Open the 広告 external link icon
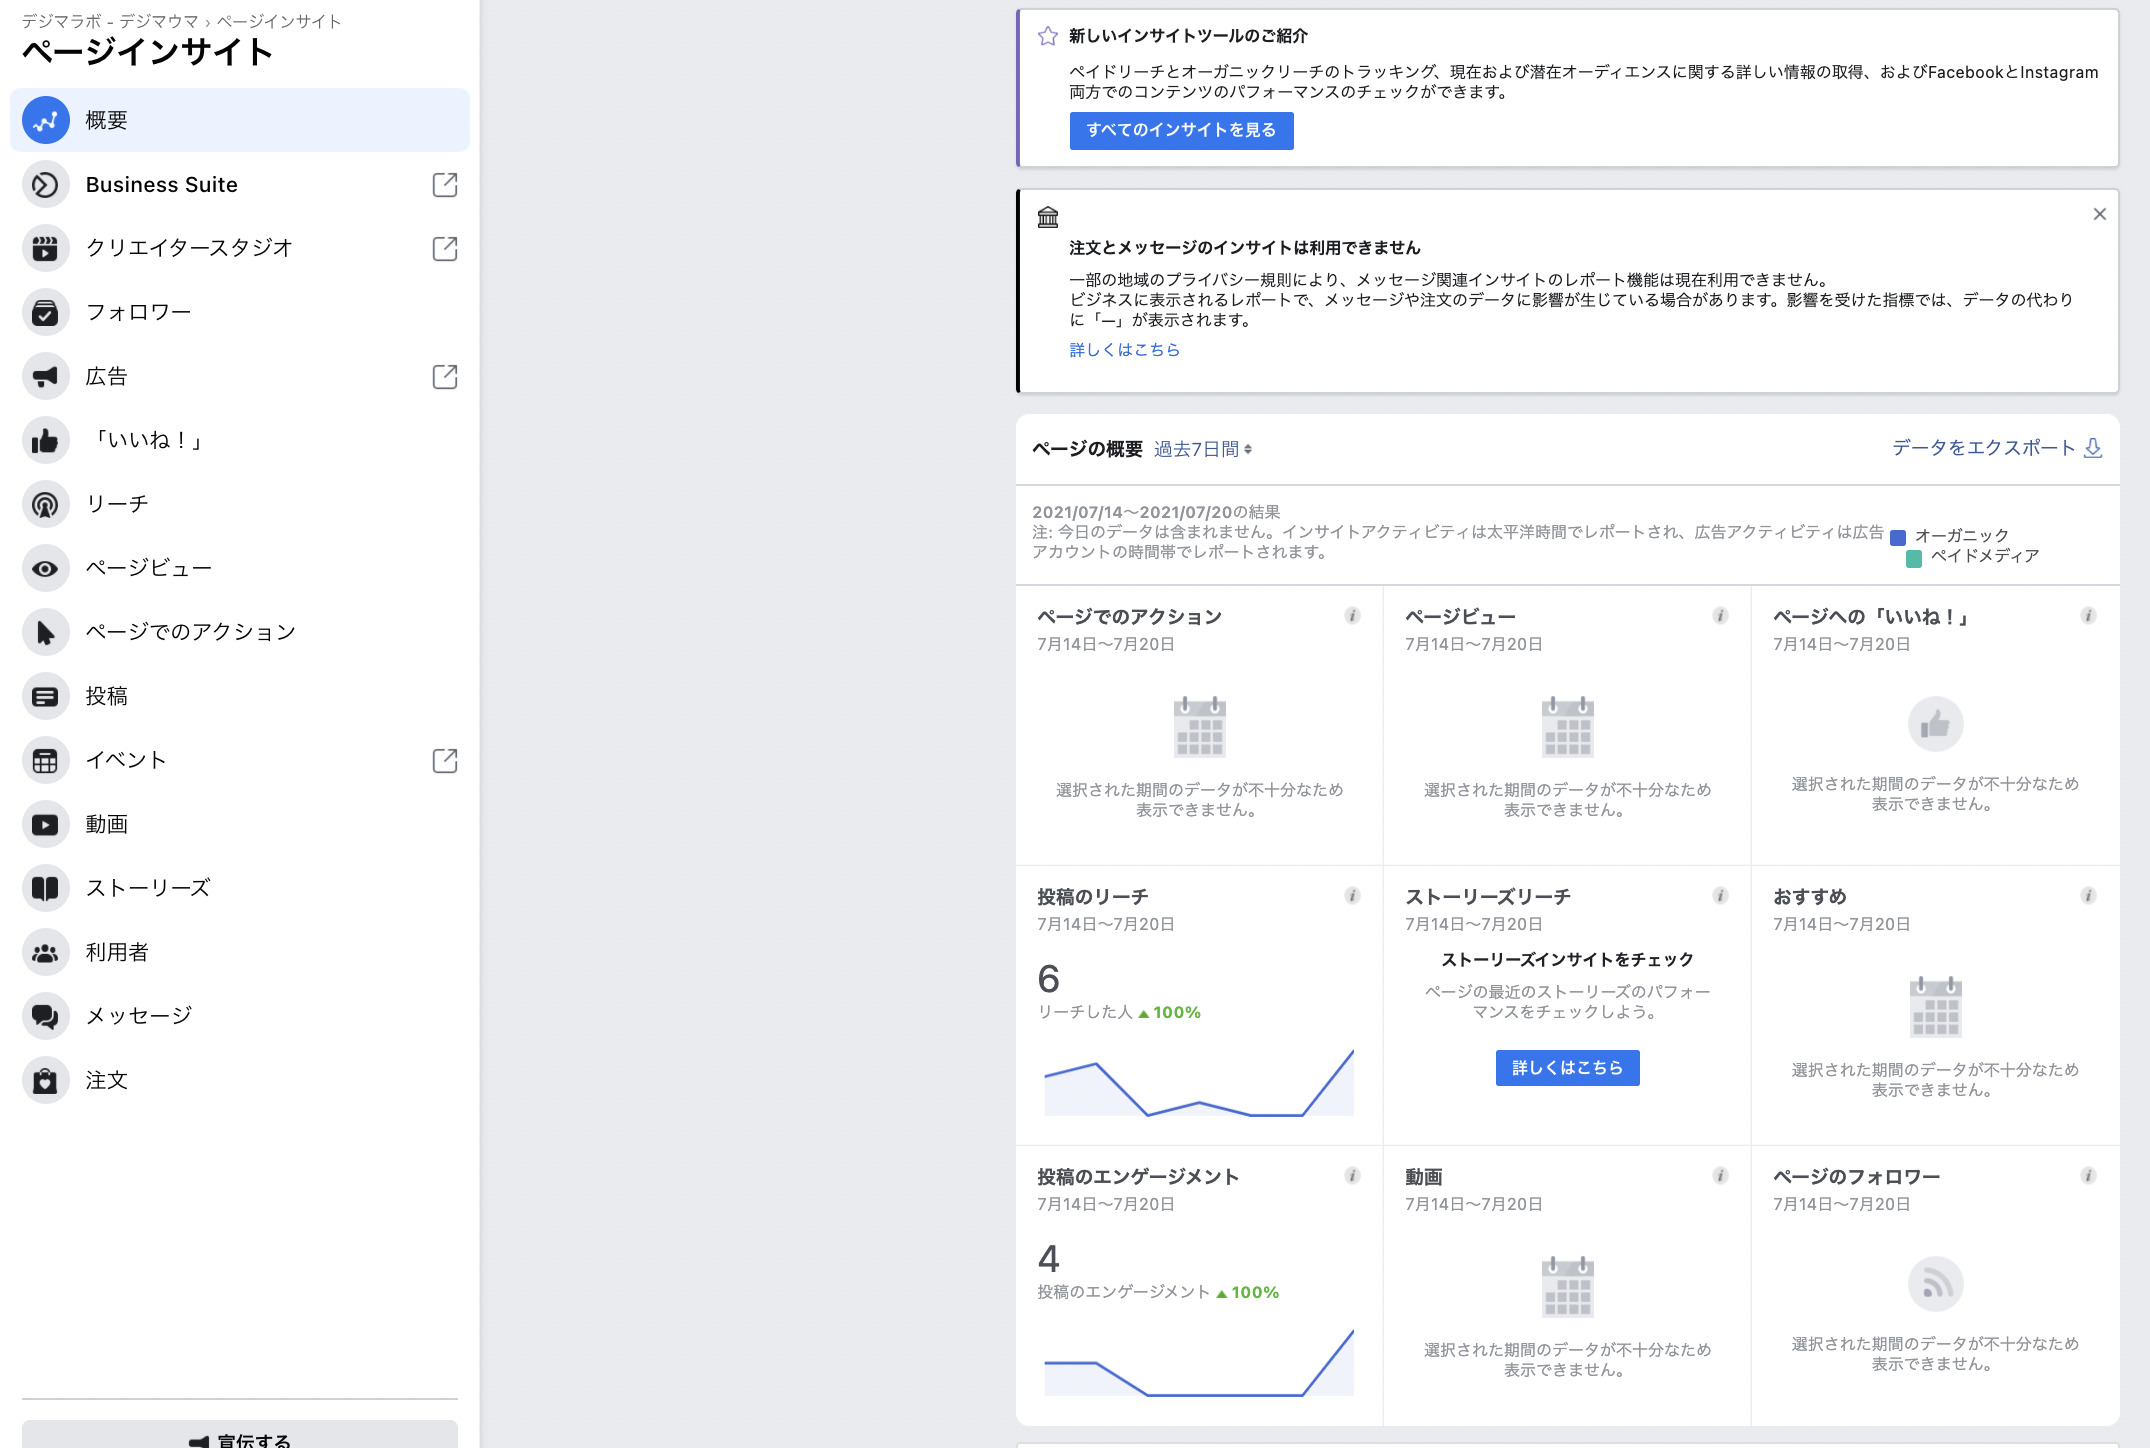This screenshot has width=2150, height=1448. [445, 377]
